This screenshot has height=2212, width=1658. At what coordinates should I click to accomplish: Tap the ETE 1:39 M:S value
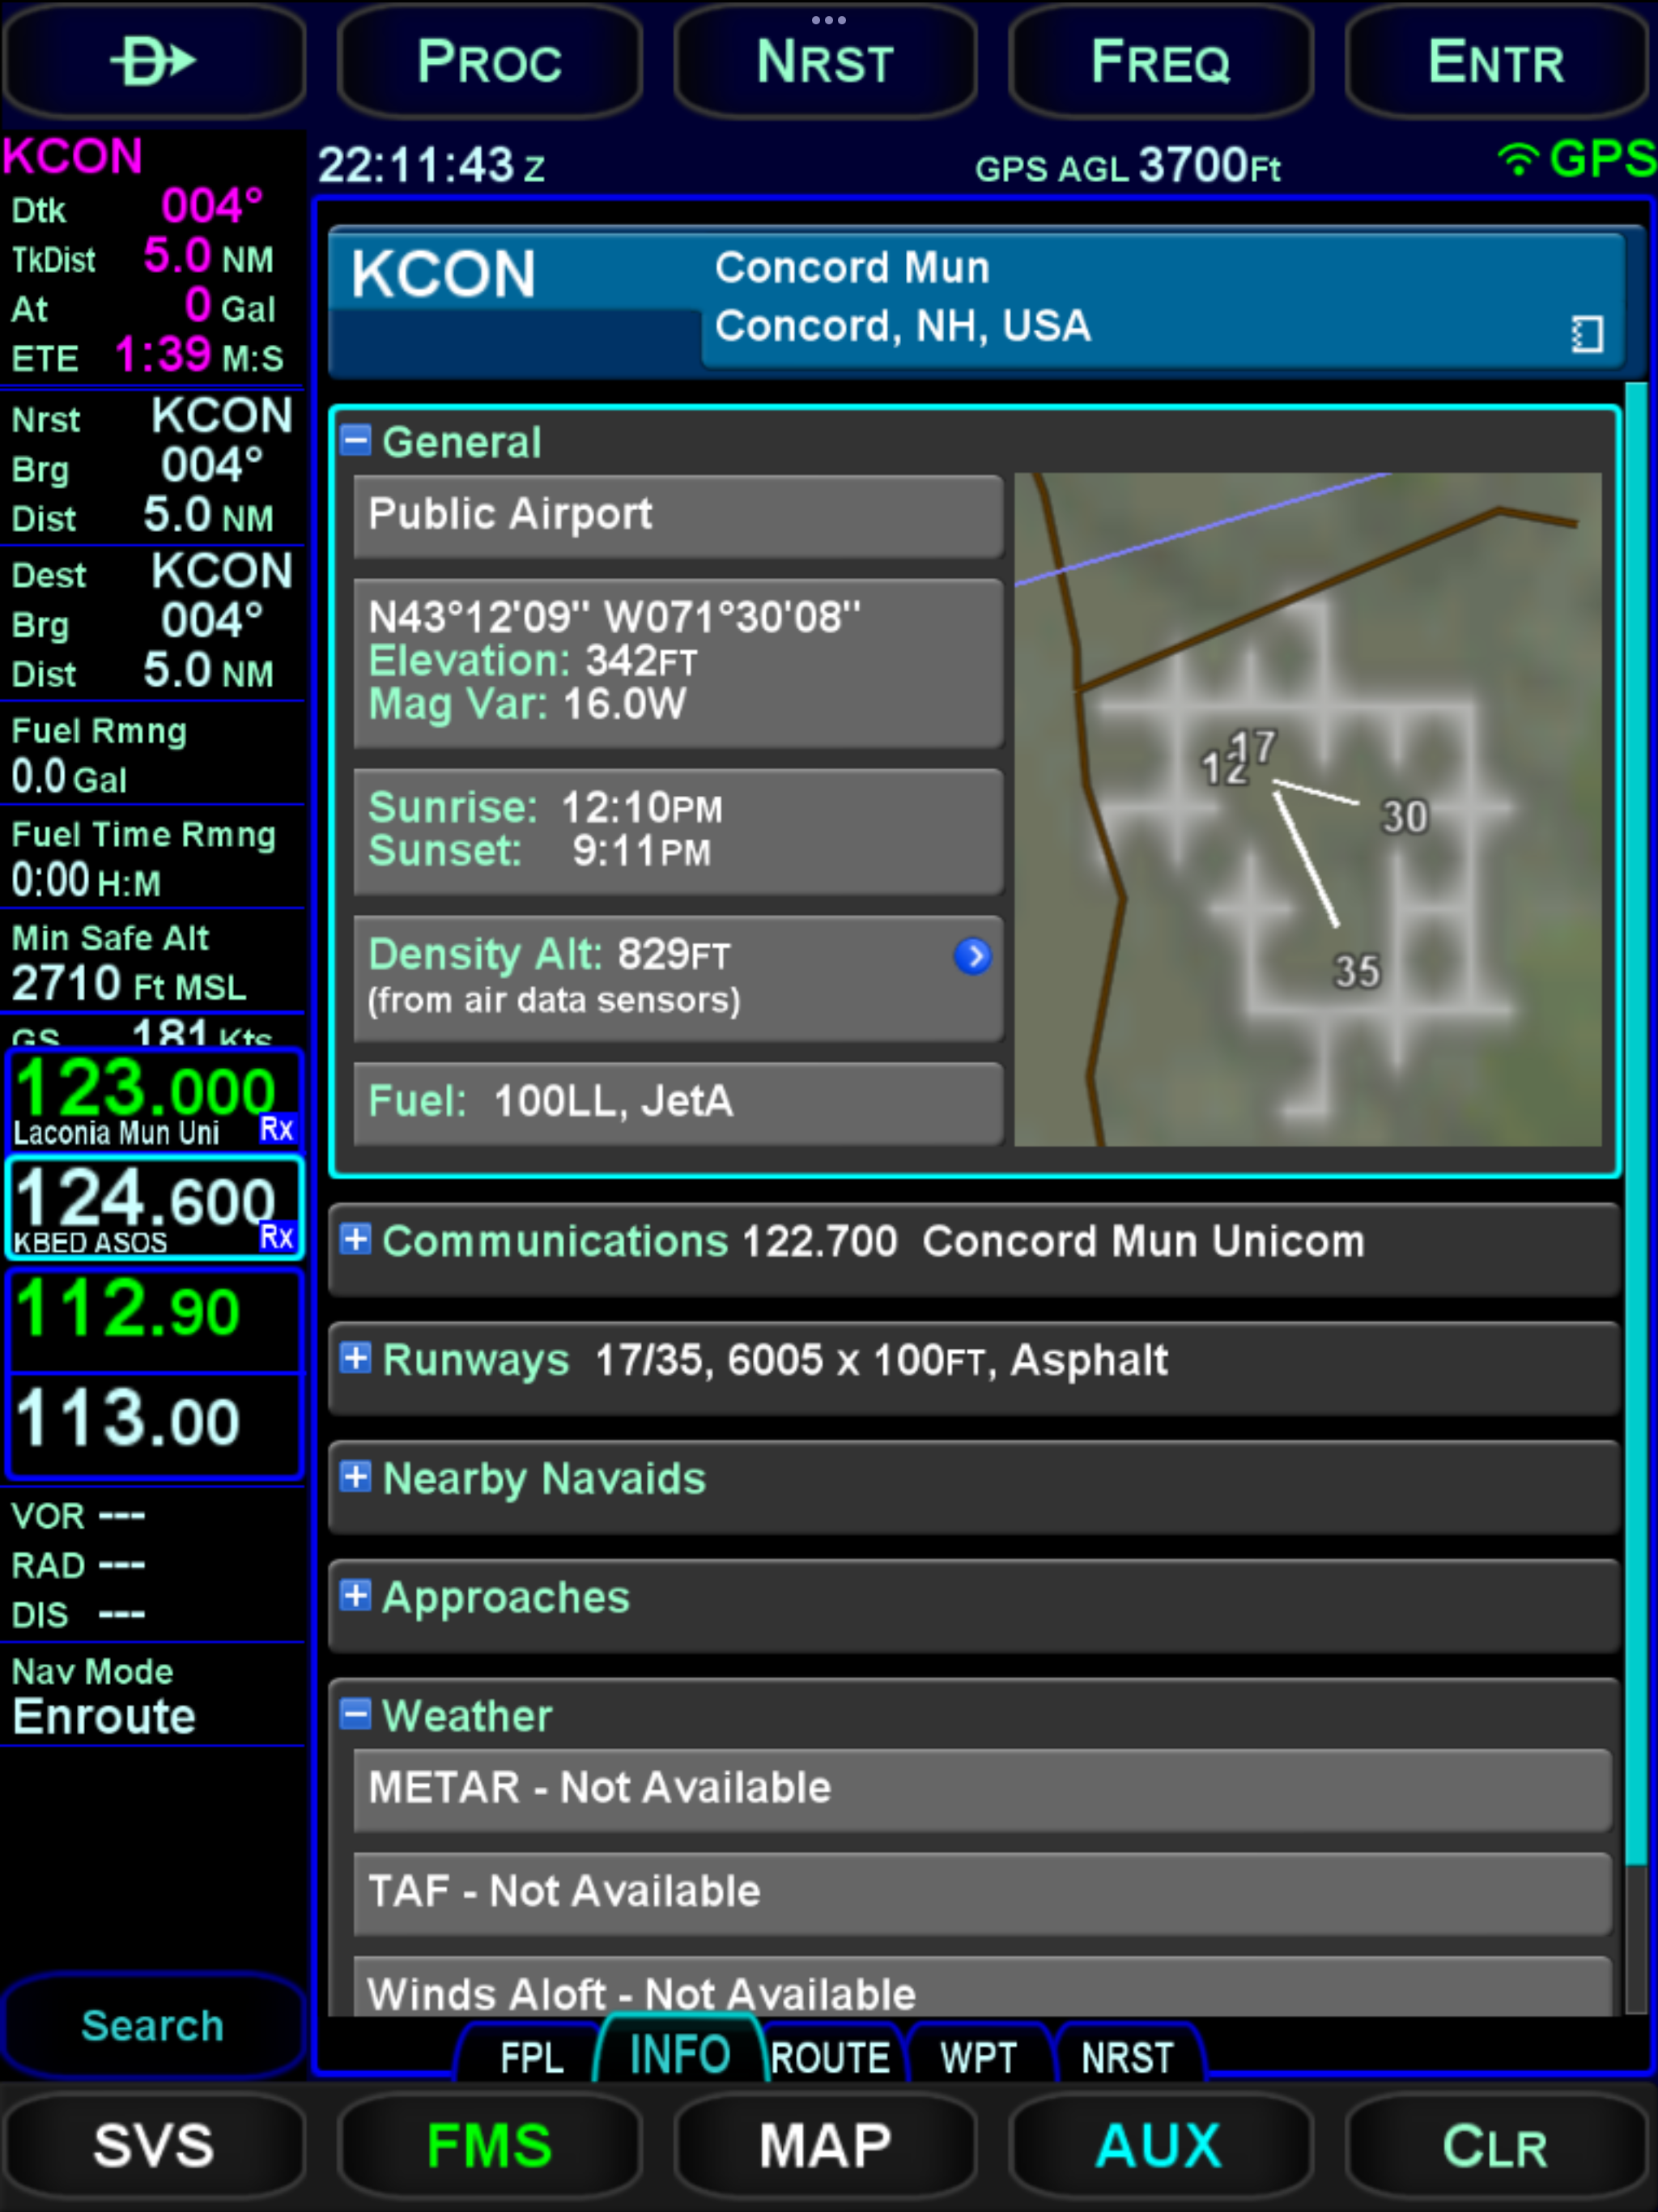point(163,355)
